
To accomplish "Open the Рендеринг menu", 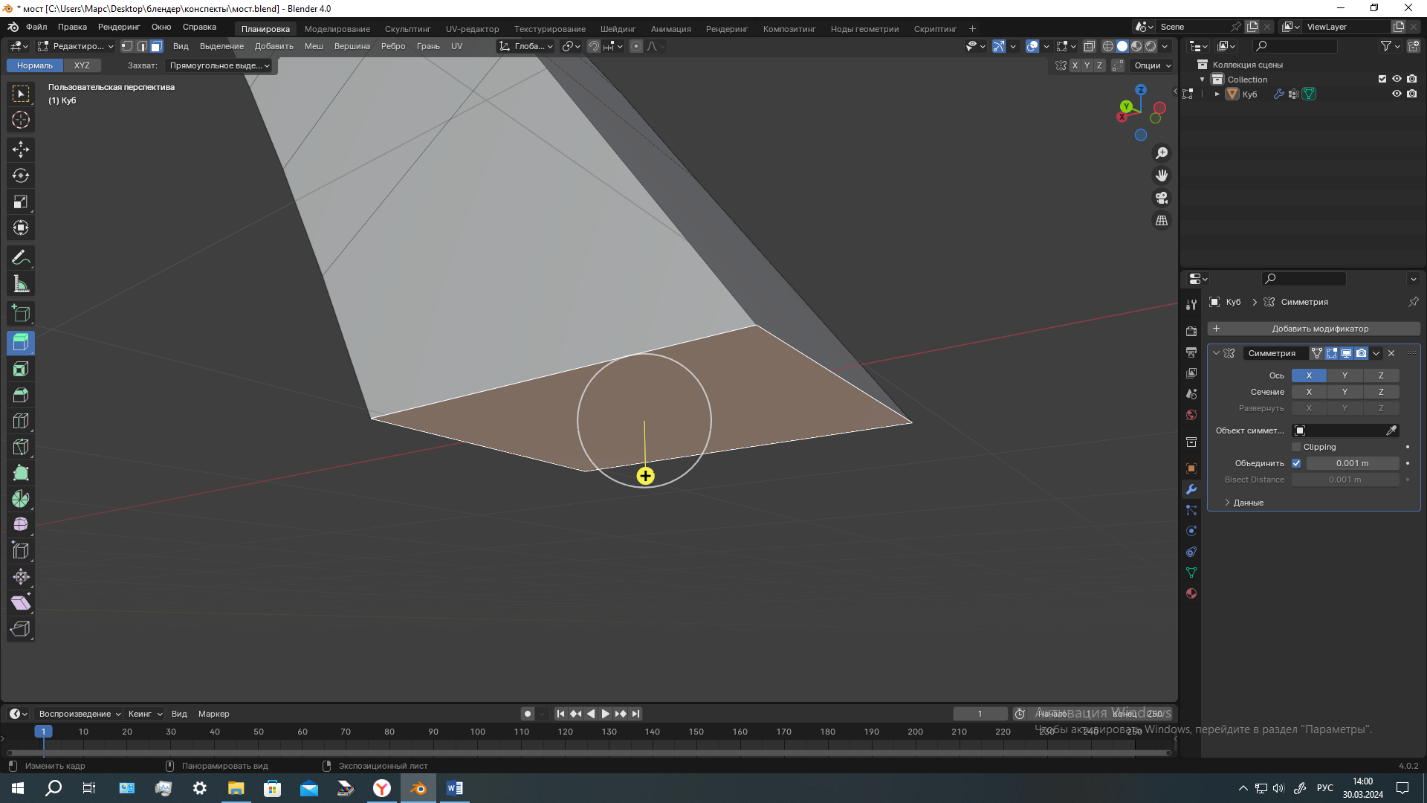I will pyautogui.click(x=119, y=27).
